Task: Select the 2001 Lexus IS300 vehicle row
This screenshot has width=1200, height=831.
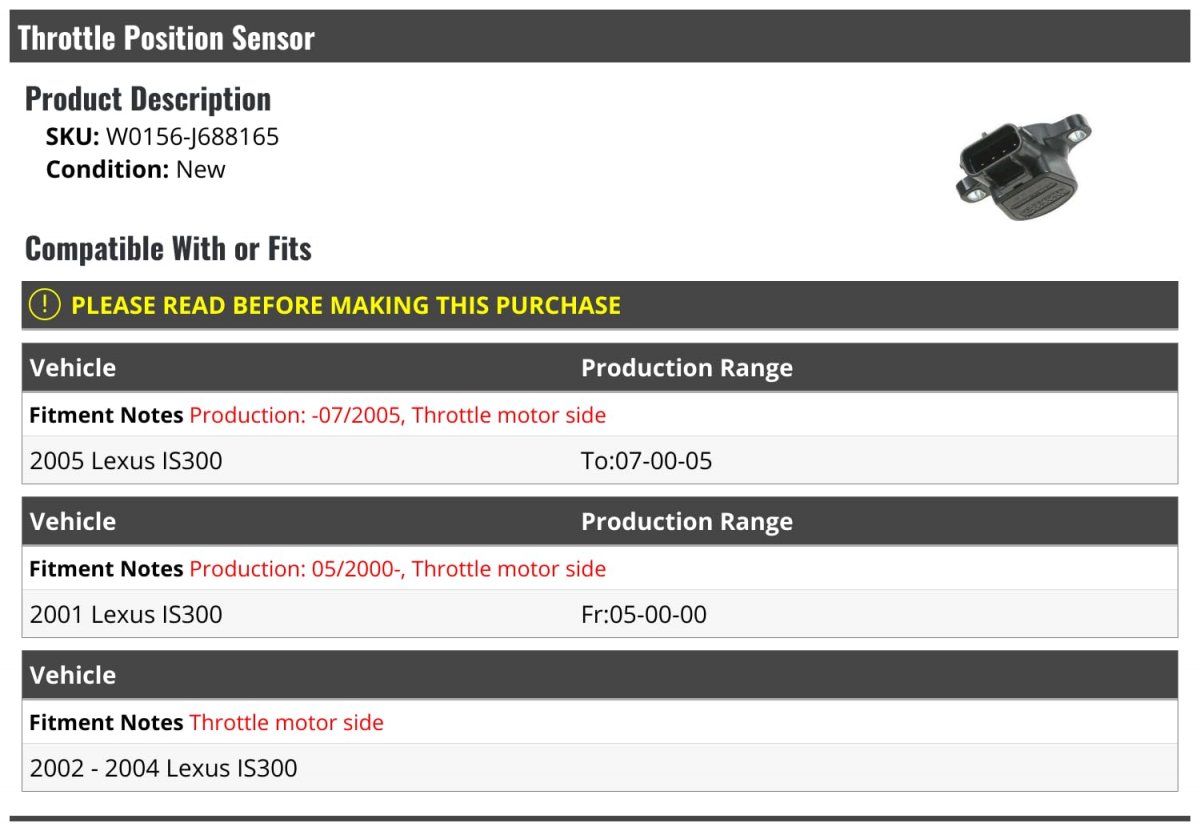Action: point(126,614)
